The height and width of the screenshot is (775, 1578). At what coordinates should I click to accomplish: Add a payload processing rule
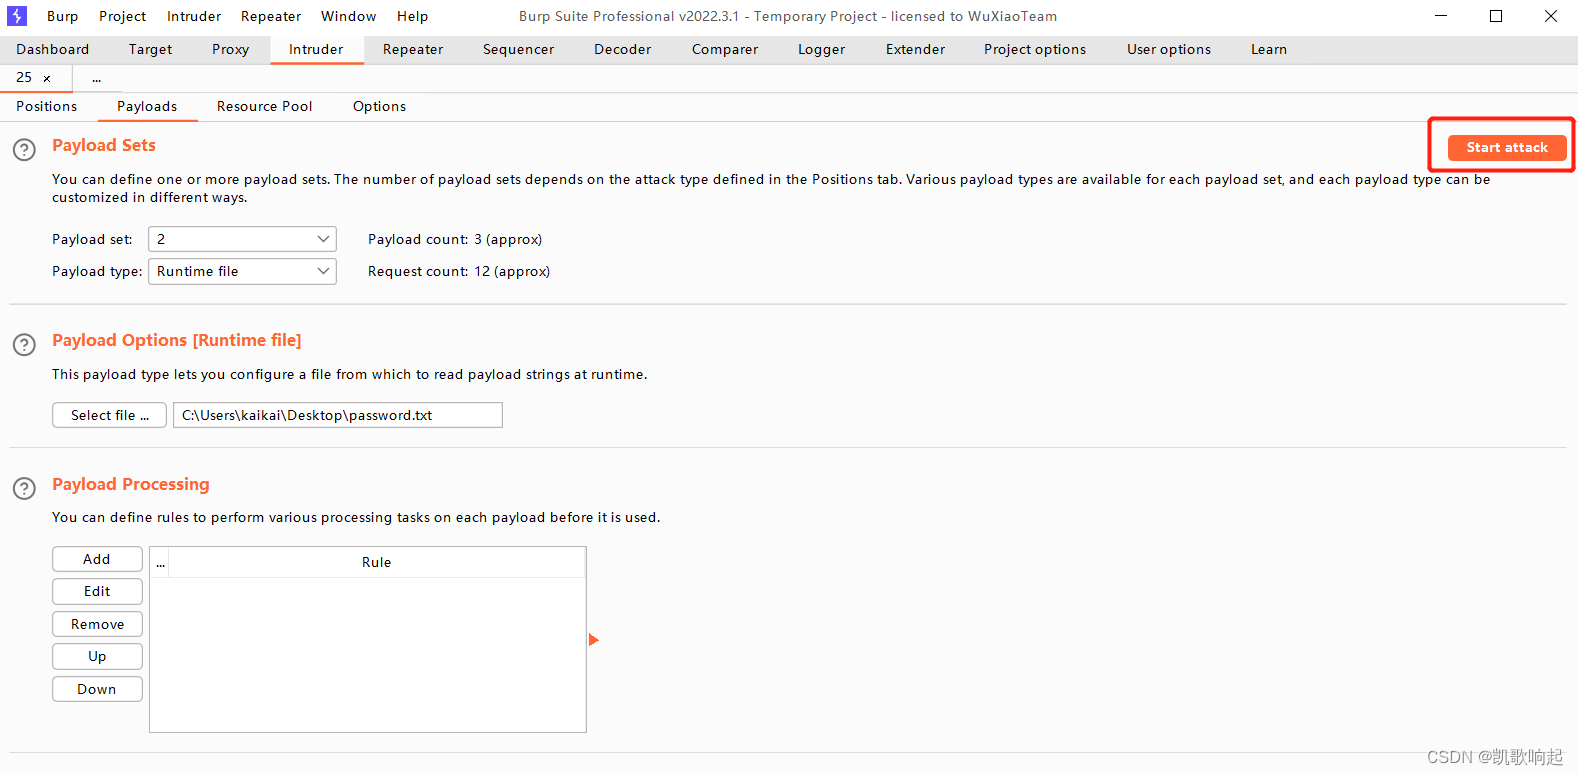pos(97,559)
